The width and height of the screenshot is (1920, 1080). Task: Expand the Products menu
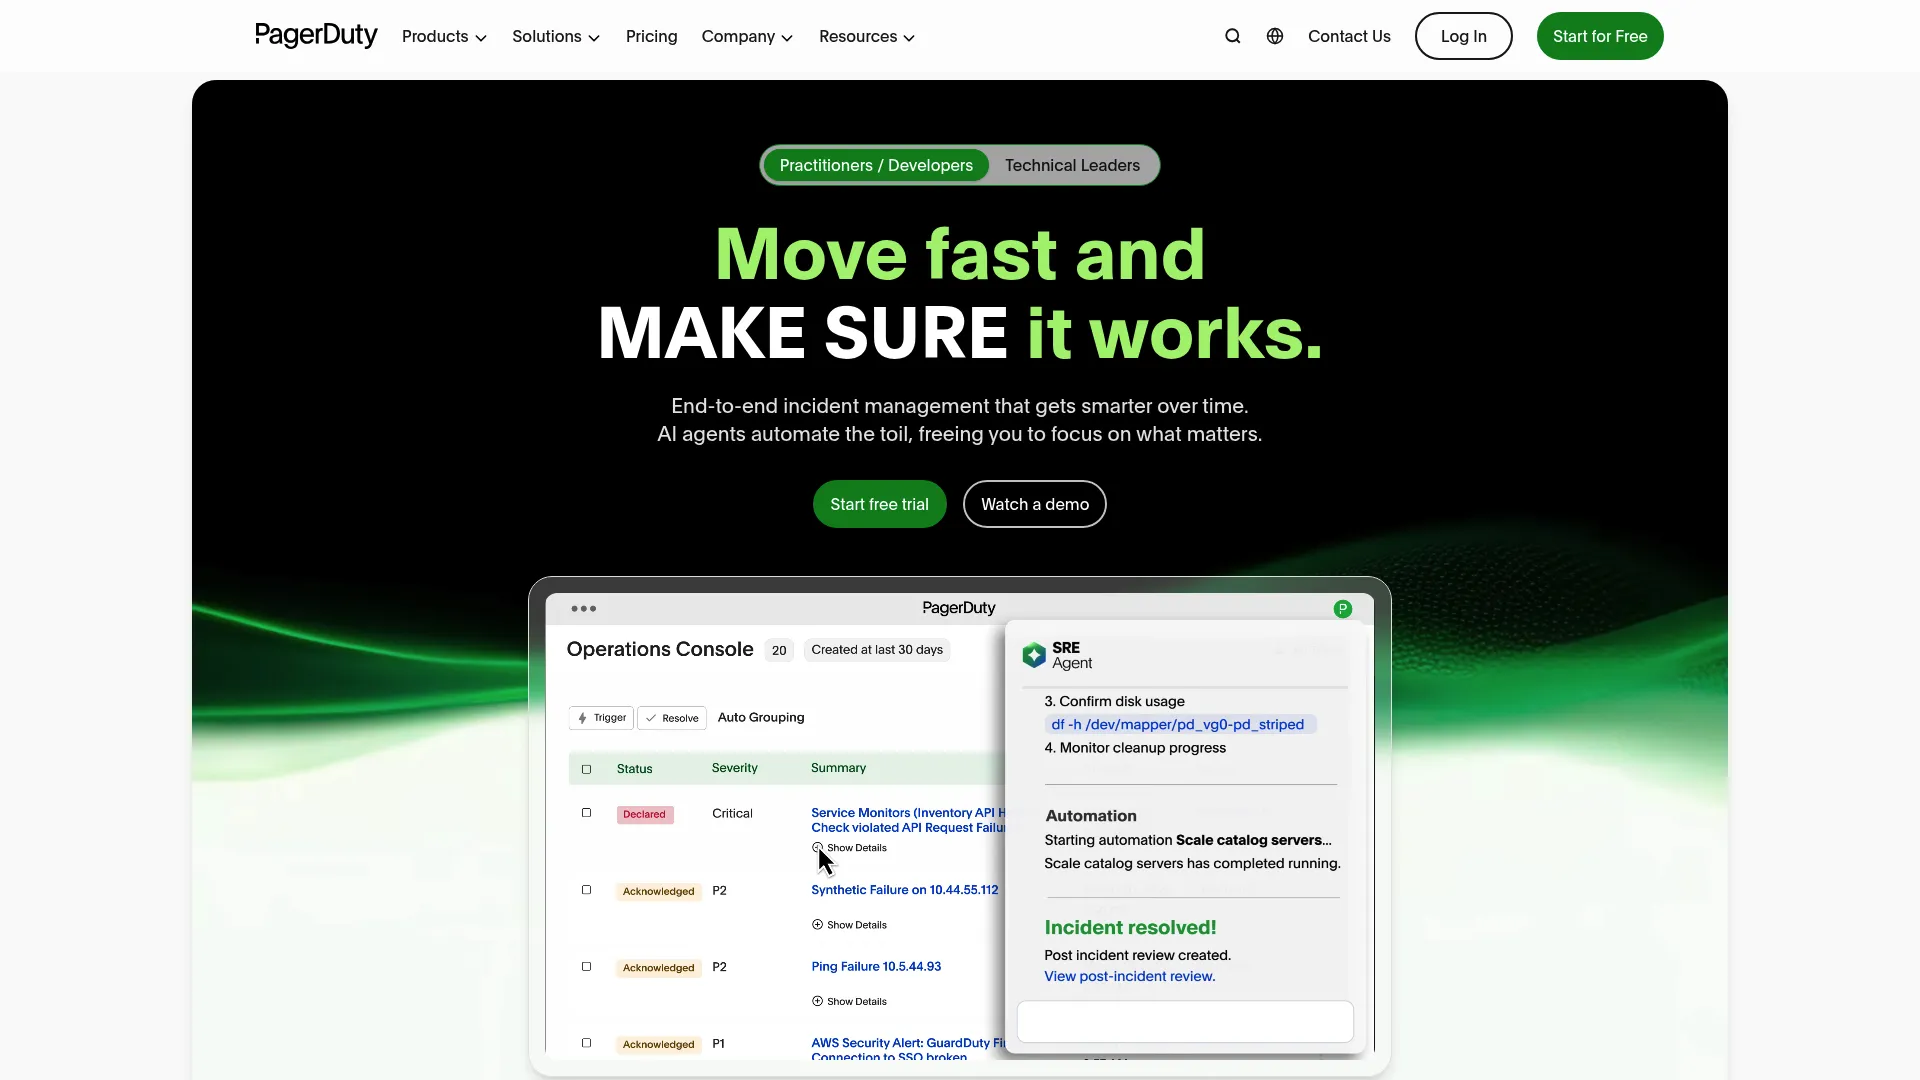coord(444,36)
